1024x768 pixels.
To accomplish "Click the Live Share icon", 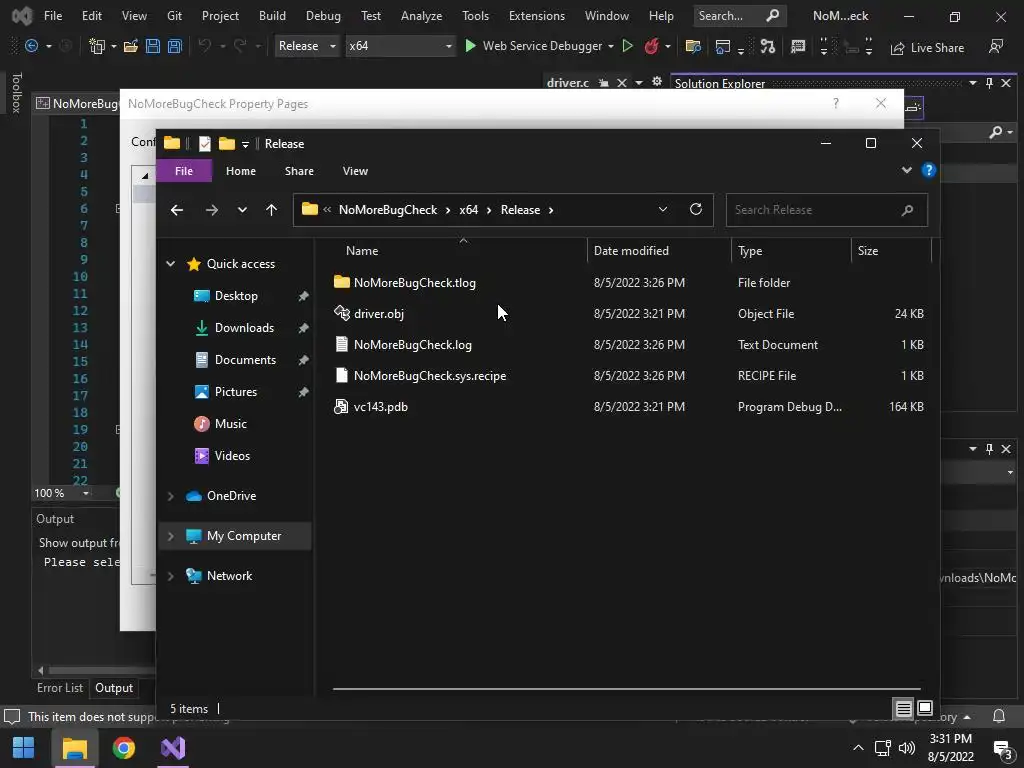I will [x=897, y=48].
